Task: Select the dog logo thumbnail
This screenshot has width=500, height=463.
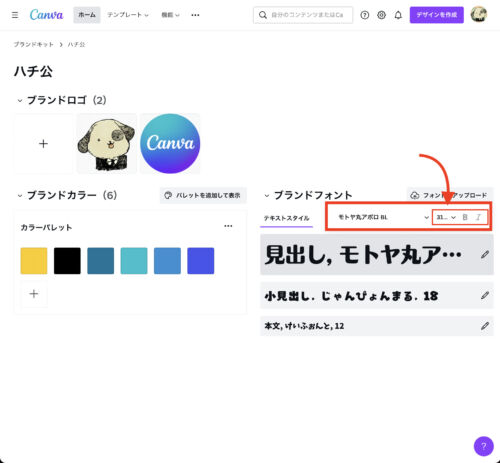Action: point(107,144)
